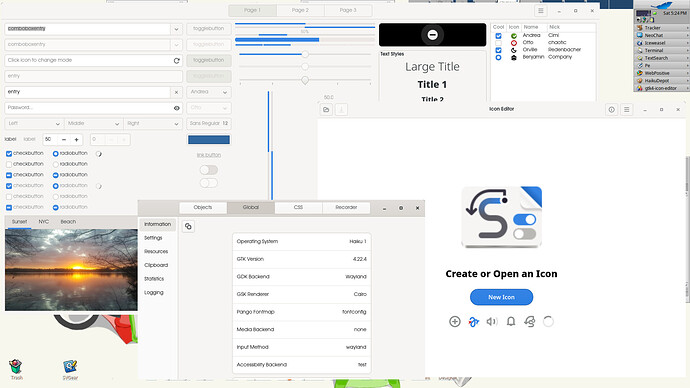The width and height of the screenshot is (690, 388).
Task: Click the Nick column header
Action: pos(554,27)
